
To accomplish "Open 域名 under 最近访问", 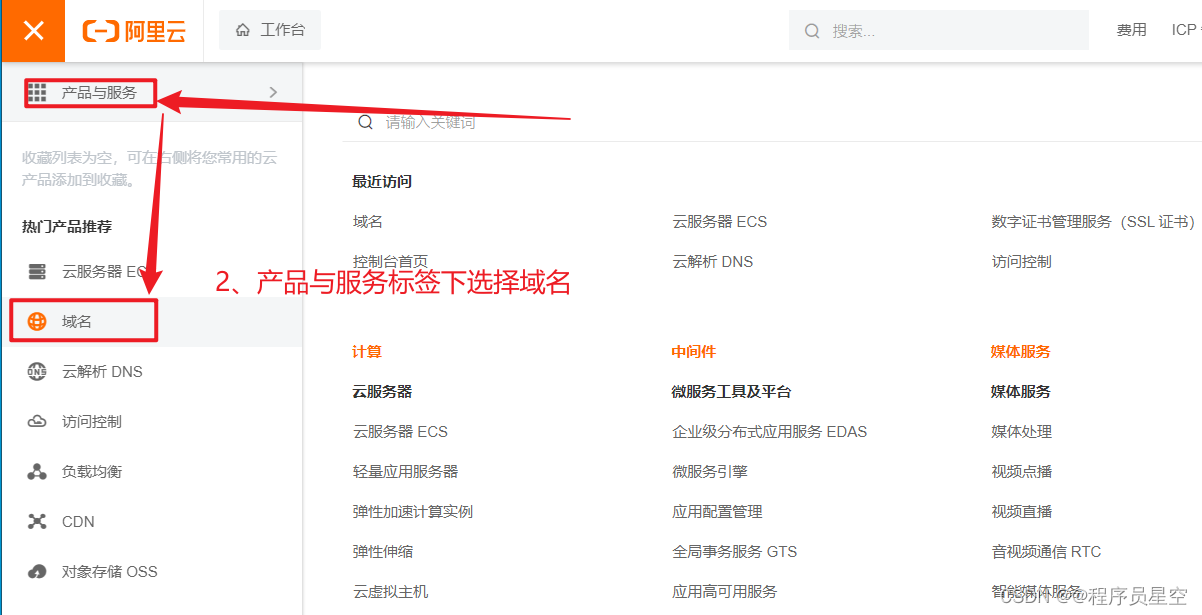I will click(368, 221).
